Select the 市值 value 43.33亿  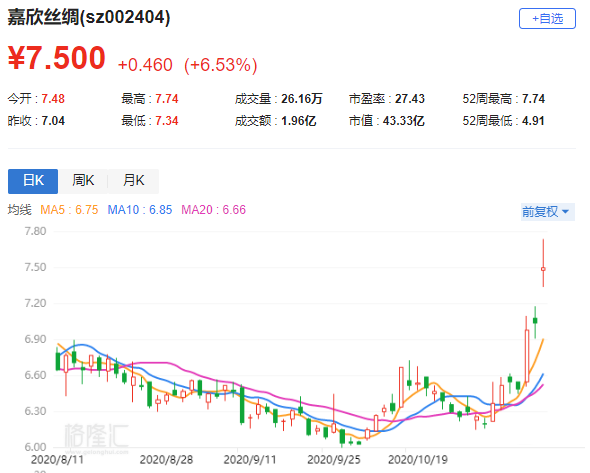[x=404, y=121]
